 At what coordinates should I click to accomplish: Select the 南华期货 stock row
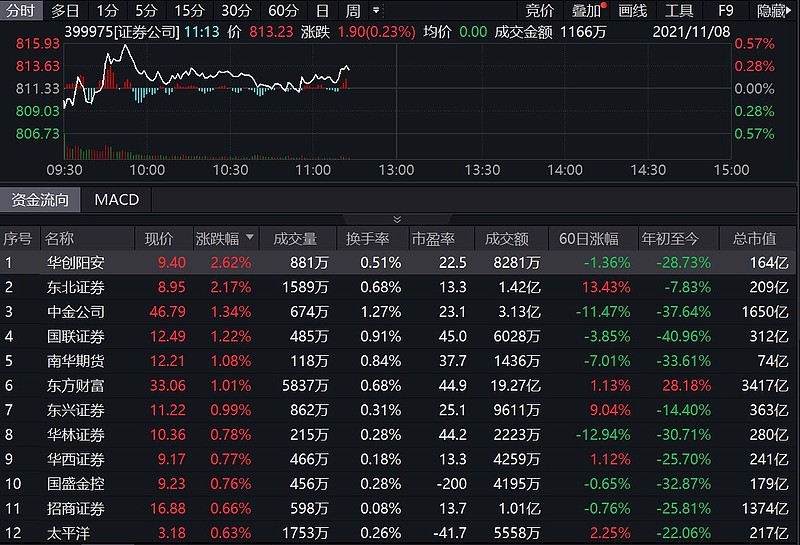(398, 361)
